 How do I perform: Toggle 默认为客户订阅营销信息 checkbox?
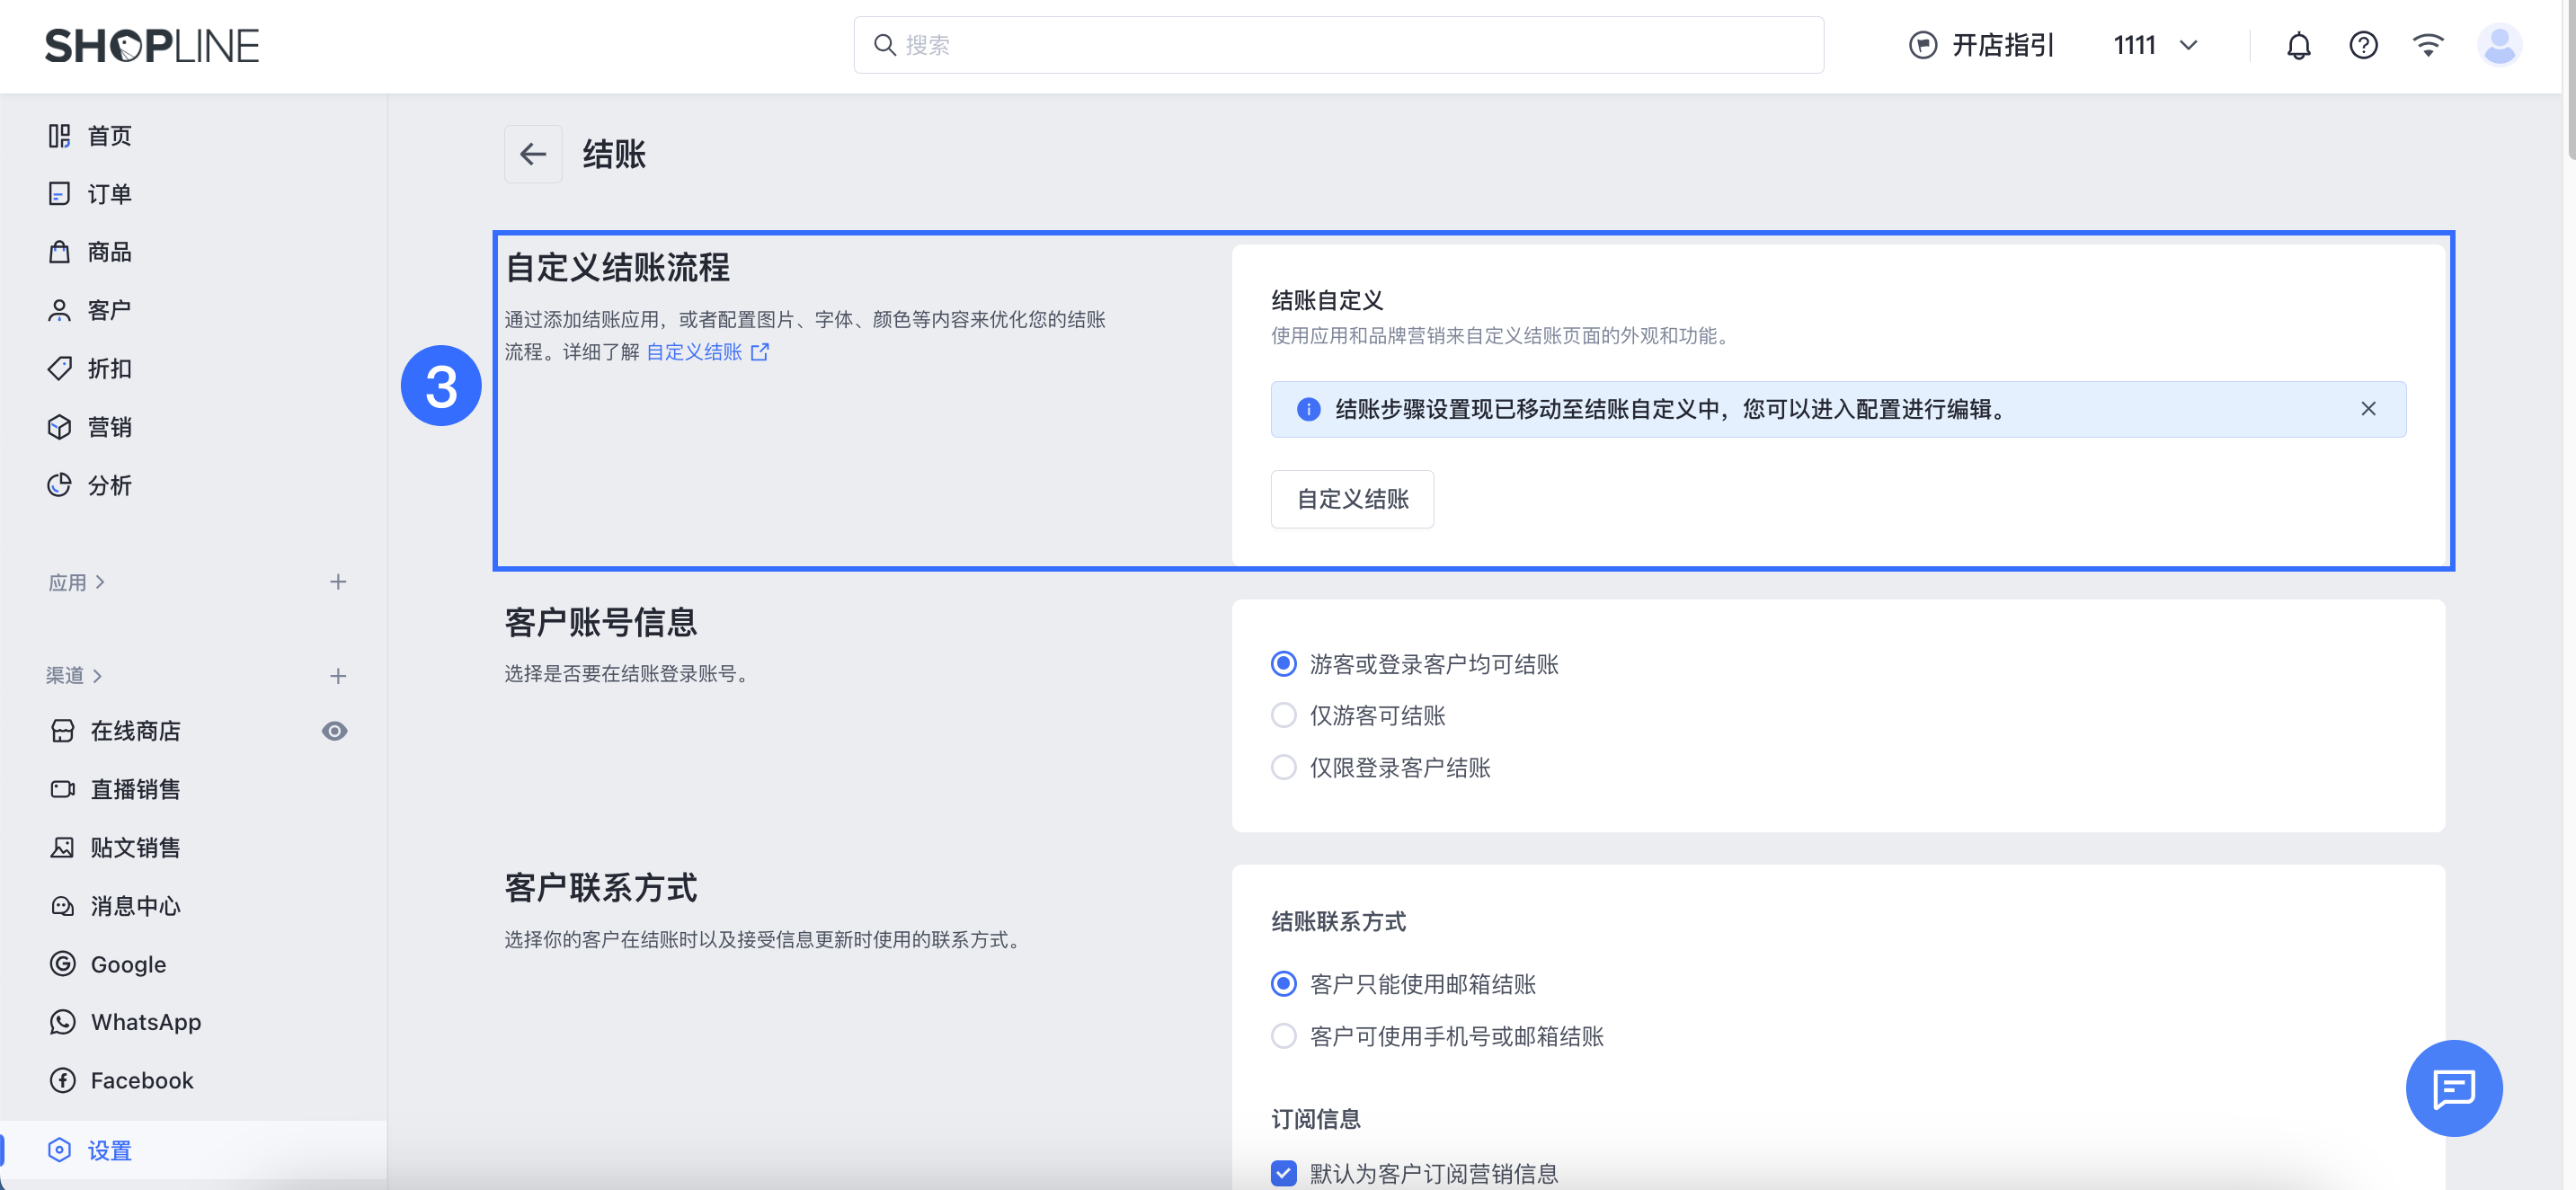pos(1283,1173)
